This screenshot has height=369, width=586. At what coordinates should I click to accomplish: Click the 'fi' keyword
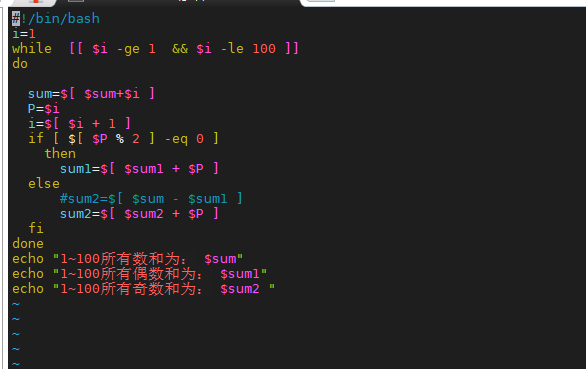click(36, 228)
